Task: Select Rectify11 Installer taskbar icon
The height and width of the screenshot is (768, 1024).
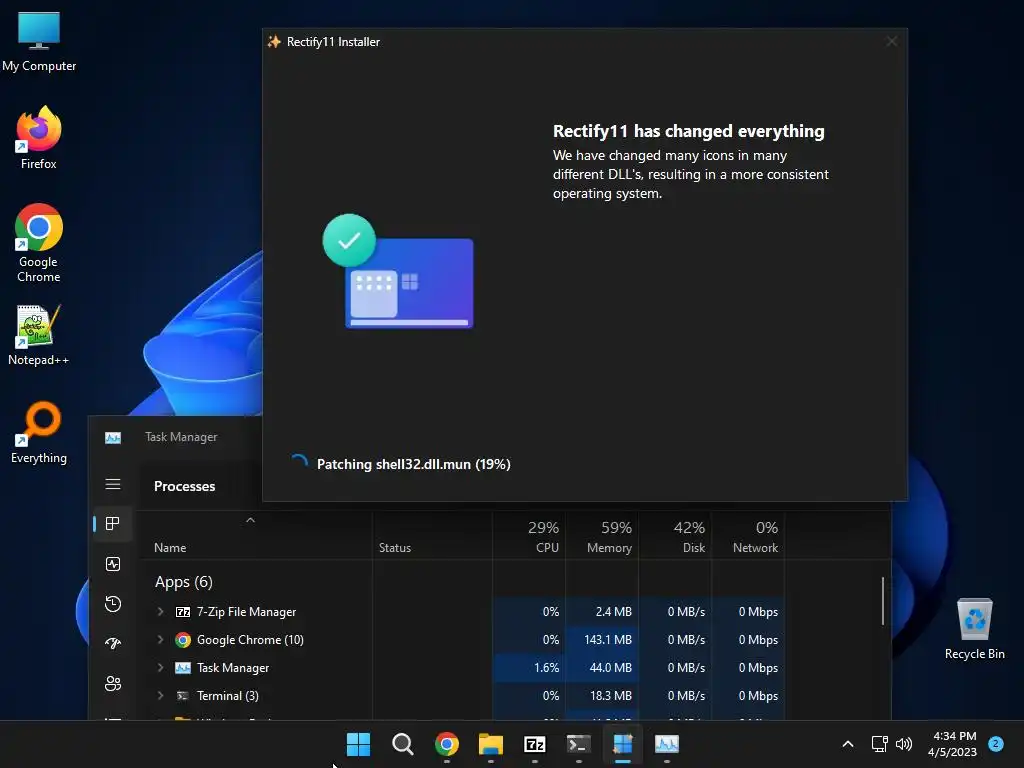Action: pyautogui.click(x=623, y=744)
